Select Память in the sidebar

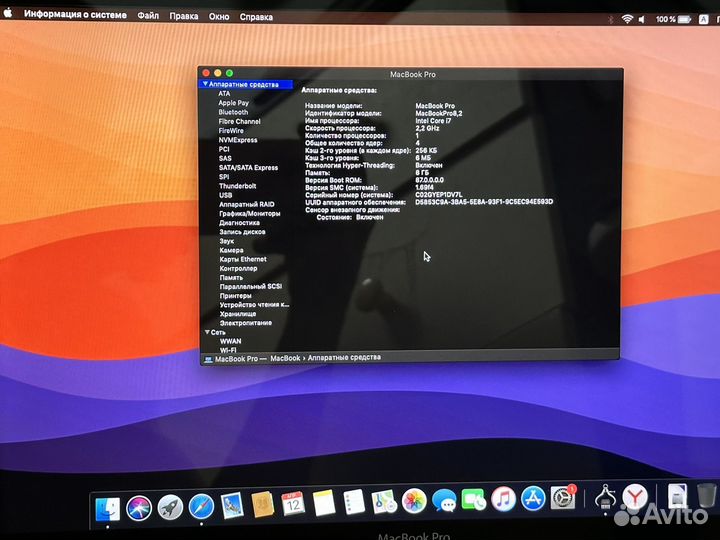[x=231, y=277]
